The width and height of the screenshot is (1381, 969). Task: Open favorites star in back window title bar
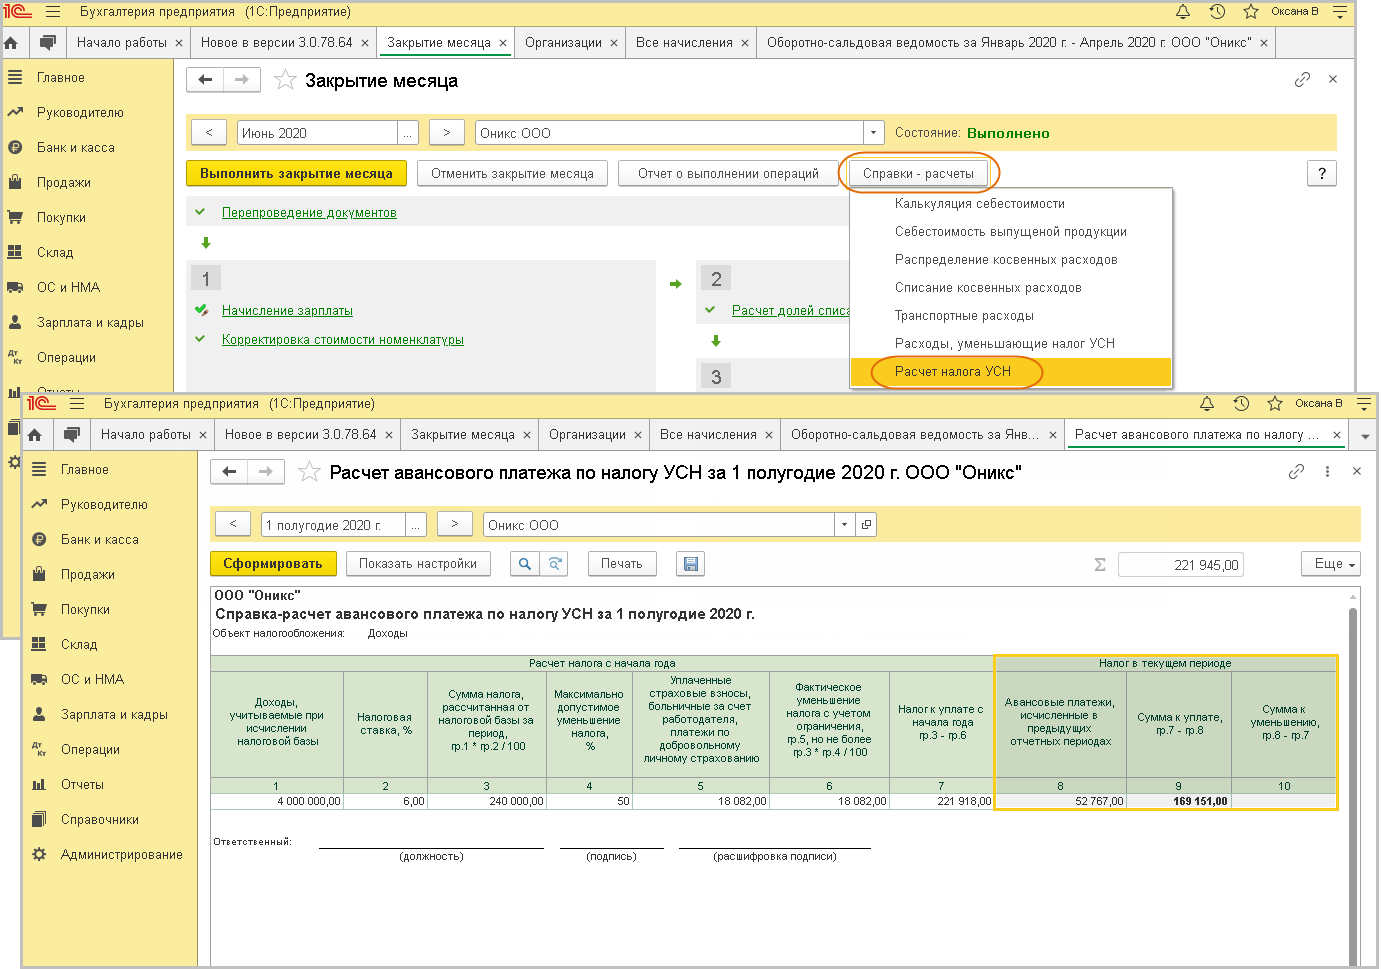[x=1250, y=12]
